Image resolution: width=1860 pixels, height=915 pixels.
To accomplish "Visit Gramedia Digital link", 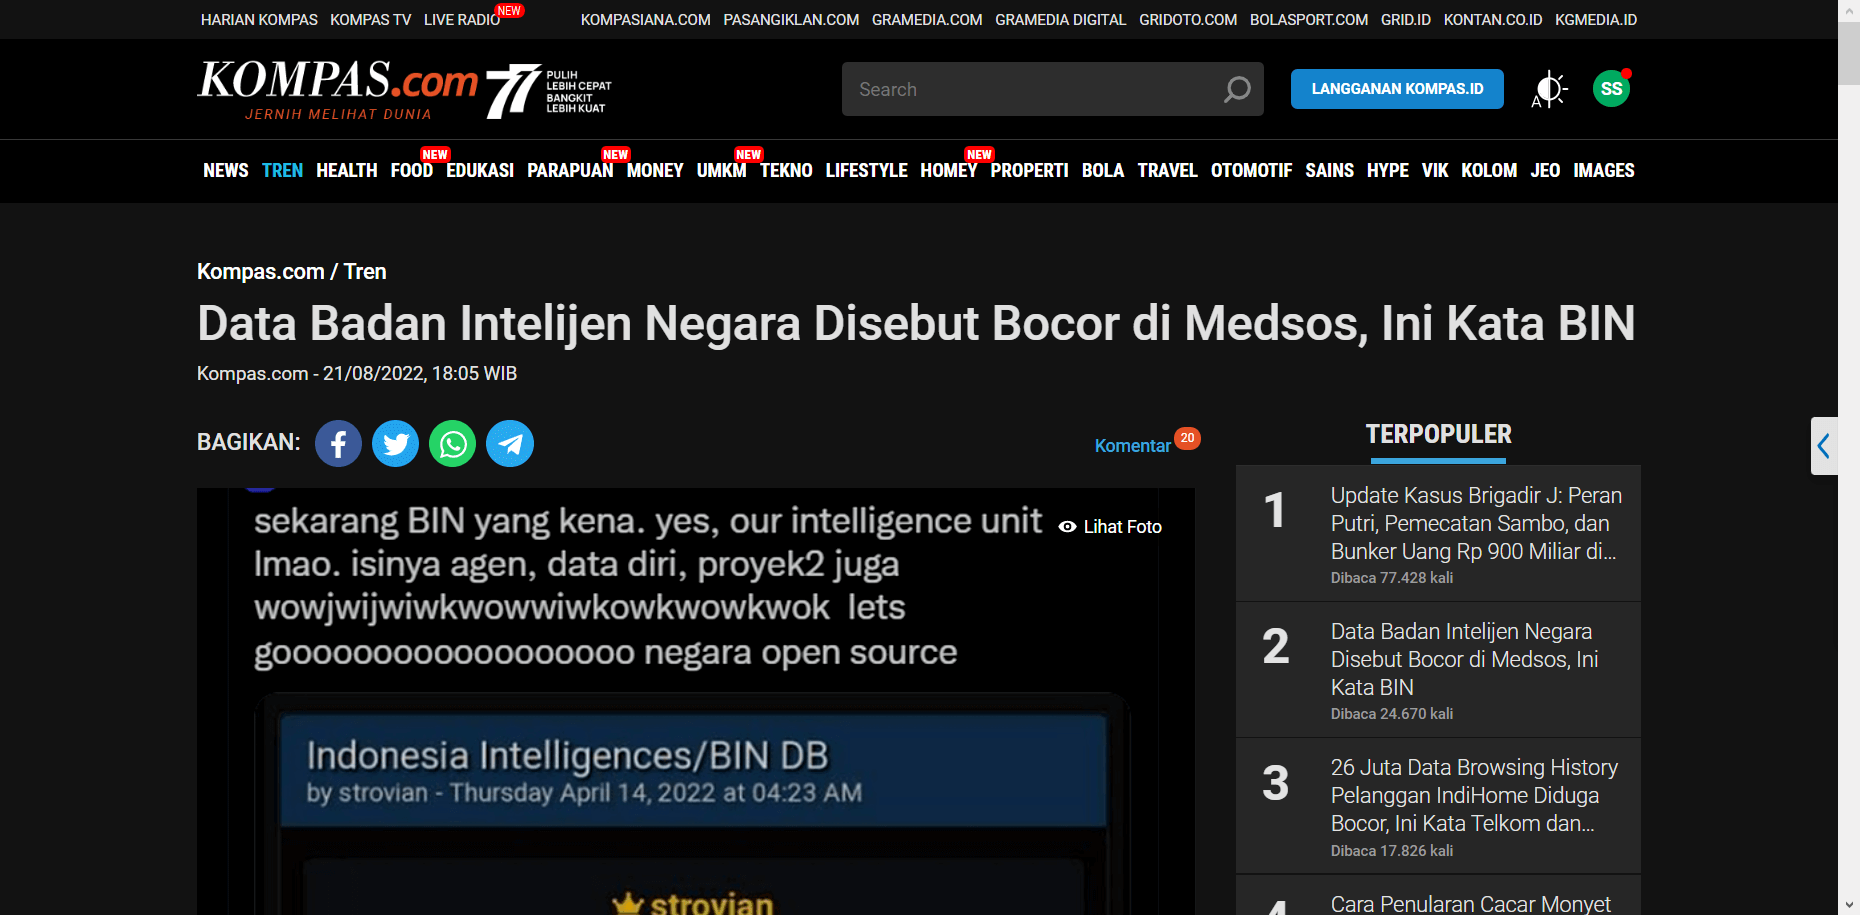I will (1060, 20).
